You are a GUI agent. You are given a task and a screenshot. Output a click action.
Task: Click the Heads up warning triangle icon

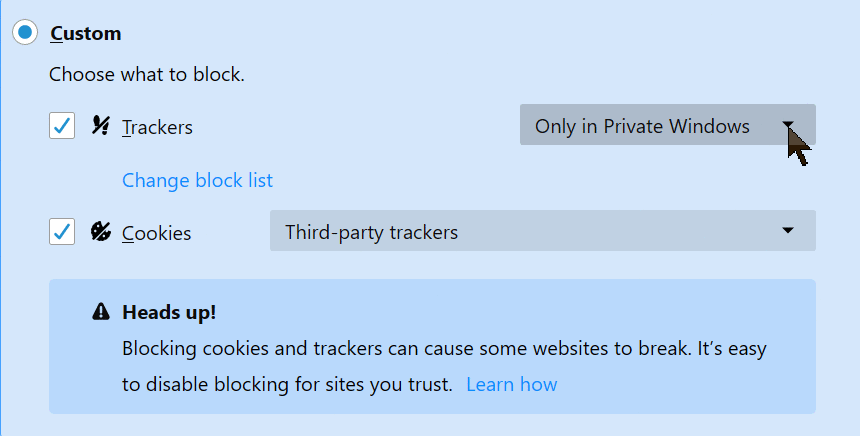coord(100,312)
